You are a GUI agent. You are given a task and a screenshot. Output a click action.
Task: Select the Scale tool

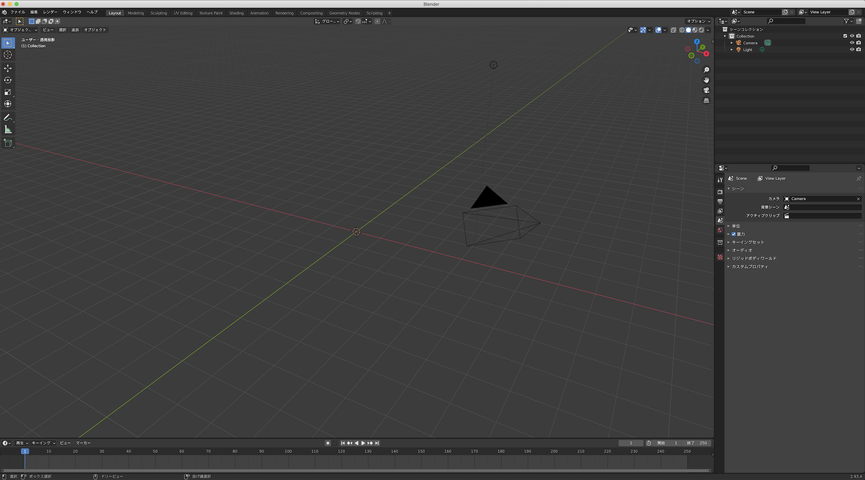point(8,92)
